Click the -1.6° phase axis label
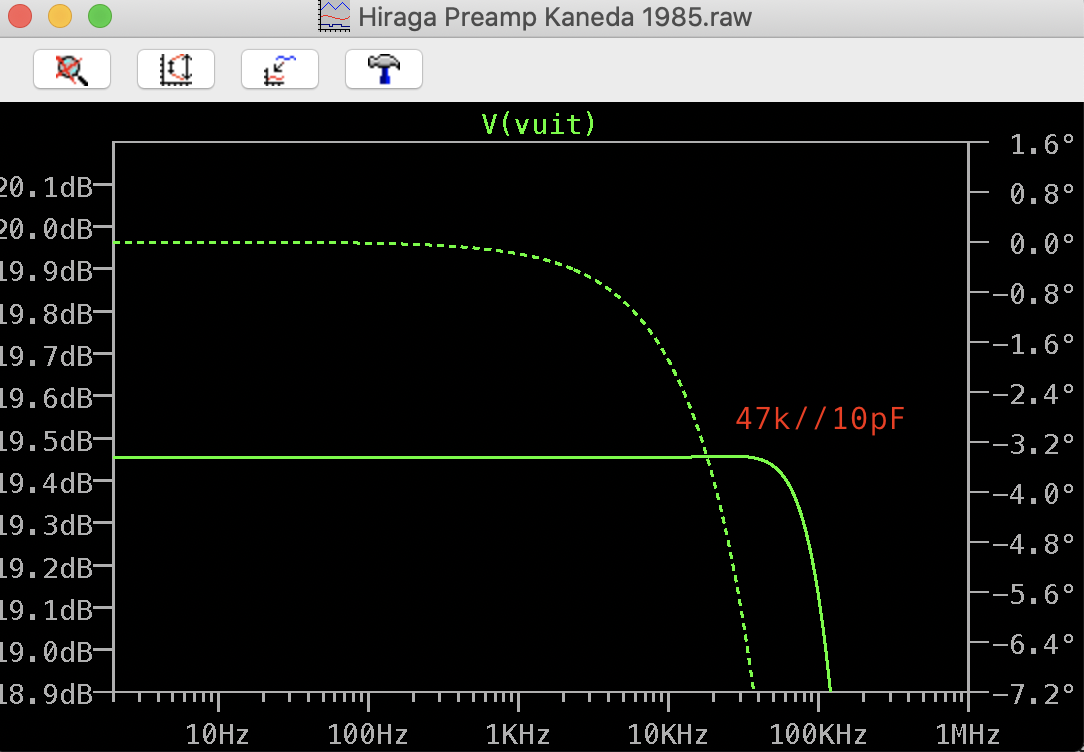This screenshot has height=752, width=1084. coord(1034,344)
